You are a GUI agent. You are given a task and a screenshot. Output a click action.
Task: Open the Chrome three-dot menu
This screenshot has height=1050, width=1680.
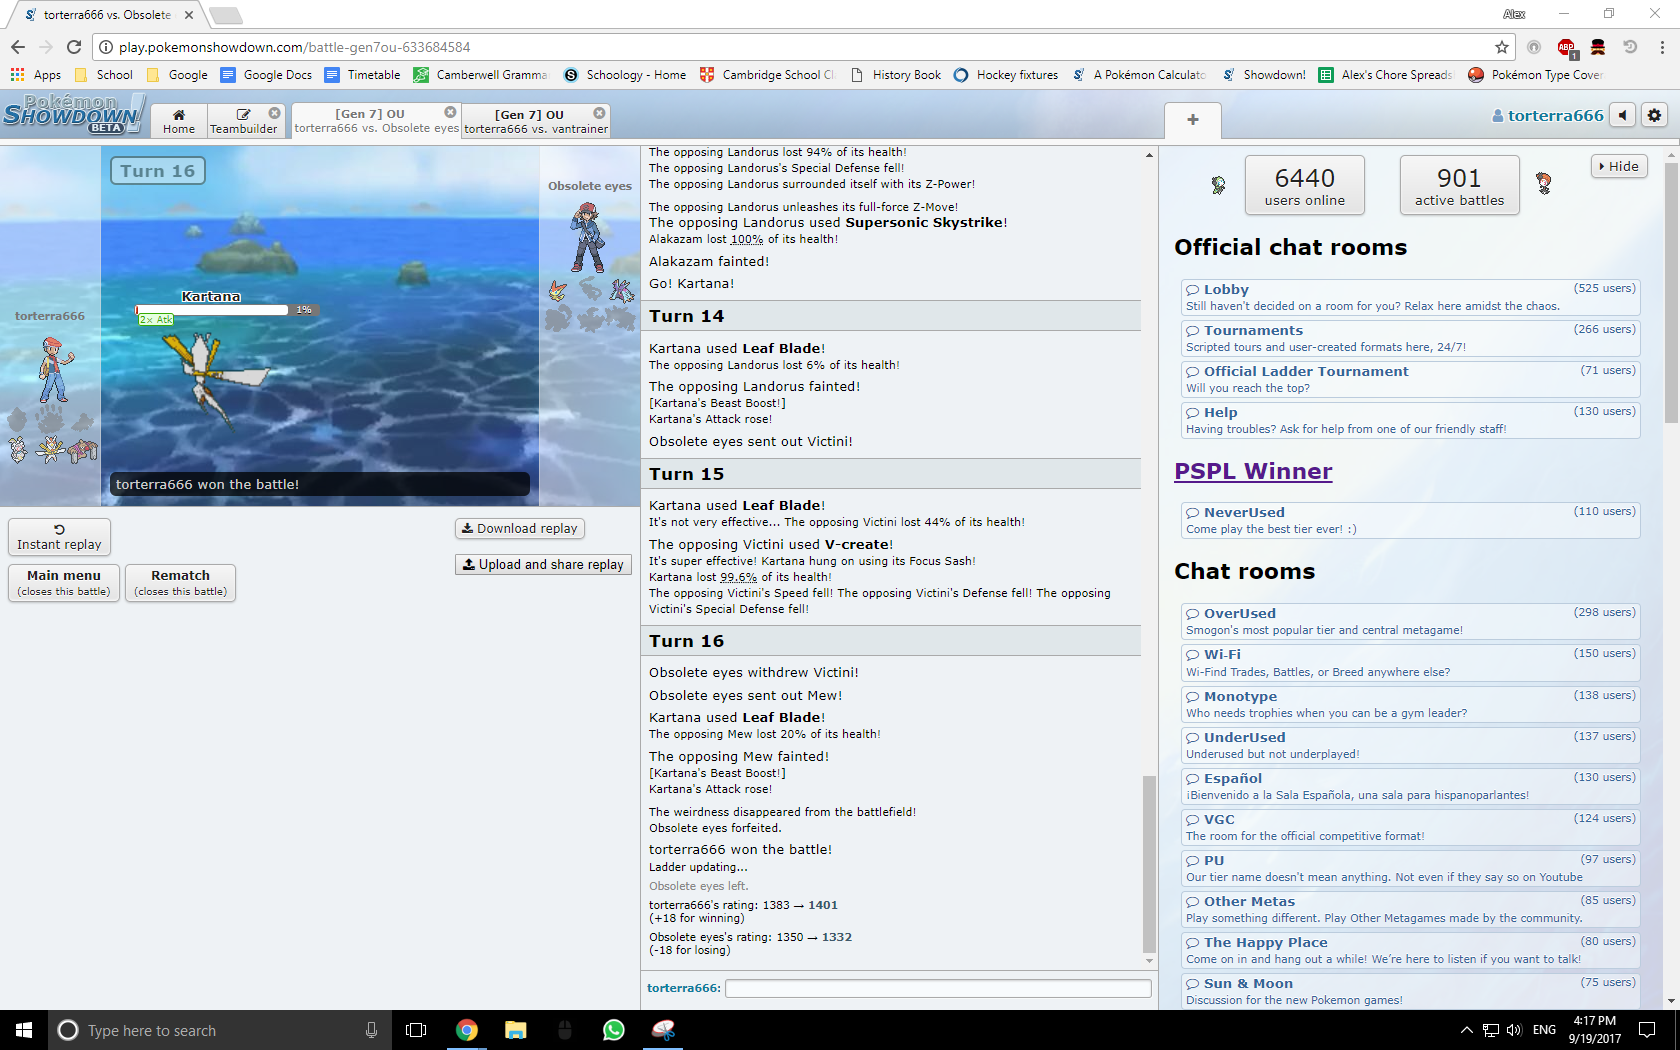[1662, 47]
